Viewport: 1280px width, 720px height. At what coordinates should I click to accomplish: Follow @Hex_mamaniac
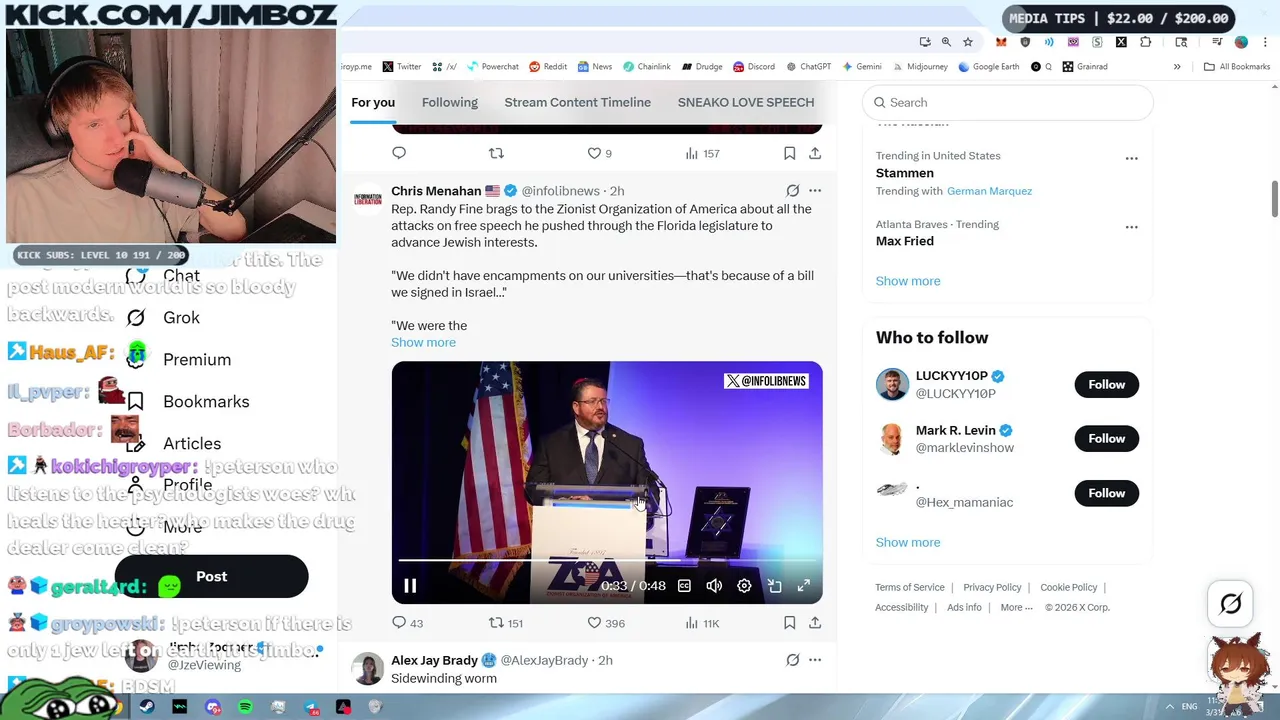click(1107, 493)
